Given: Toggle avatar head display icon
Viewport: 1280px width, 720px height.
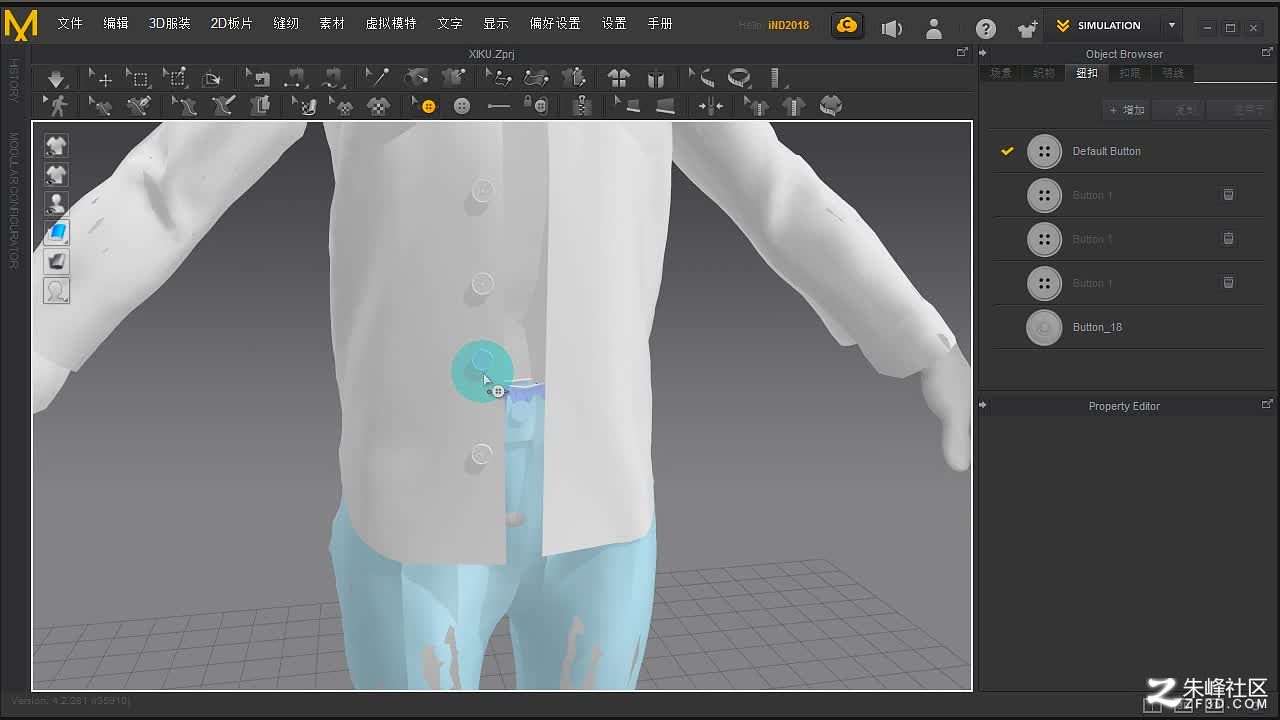Looking at the screenshot, I should pyautogui.click(x=57, y=291).
